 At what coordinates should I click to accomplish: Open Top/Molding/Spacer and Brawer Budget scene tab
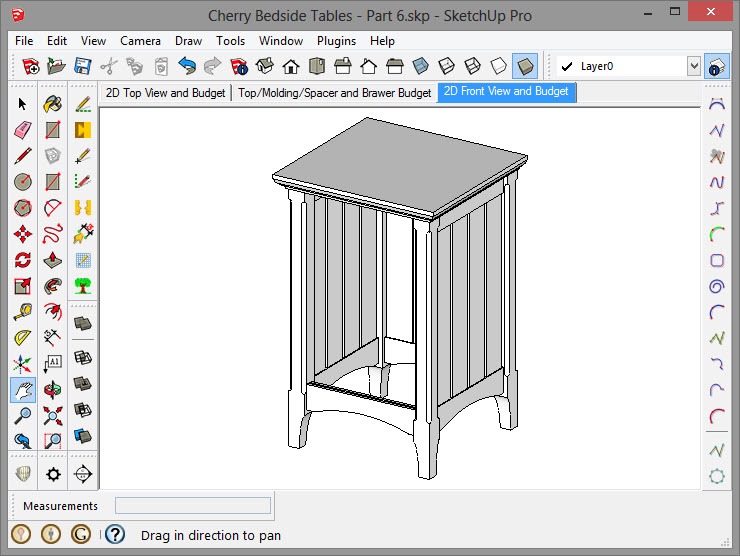click(x=334, y=93)
